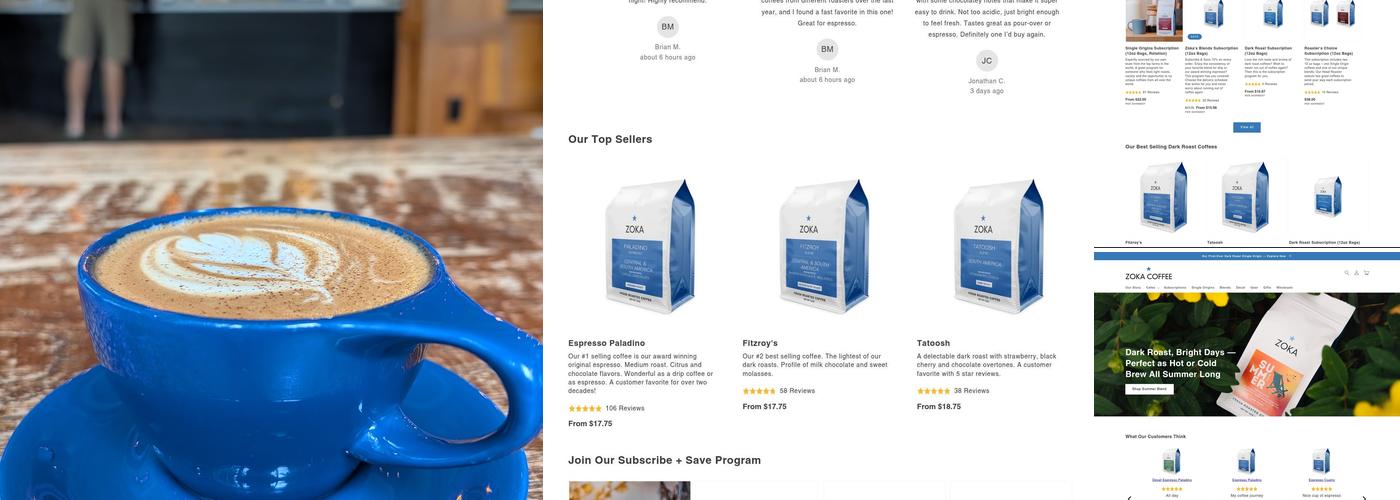The height and width of the screenshot is (500, 1400).
Task: Open the Fitzroy's product title link
Action: tap(760, 343)
